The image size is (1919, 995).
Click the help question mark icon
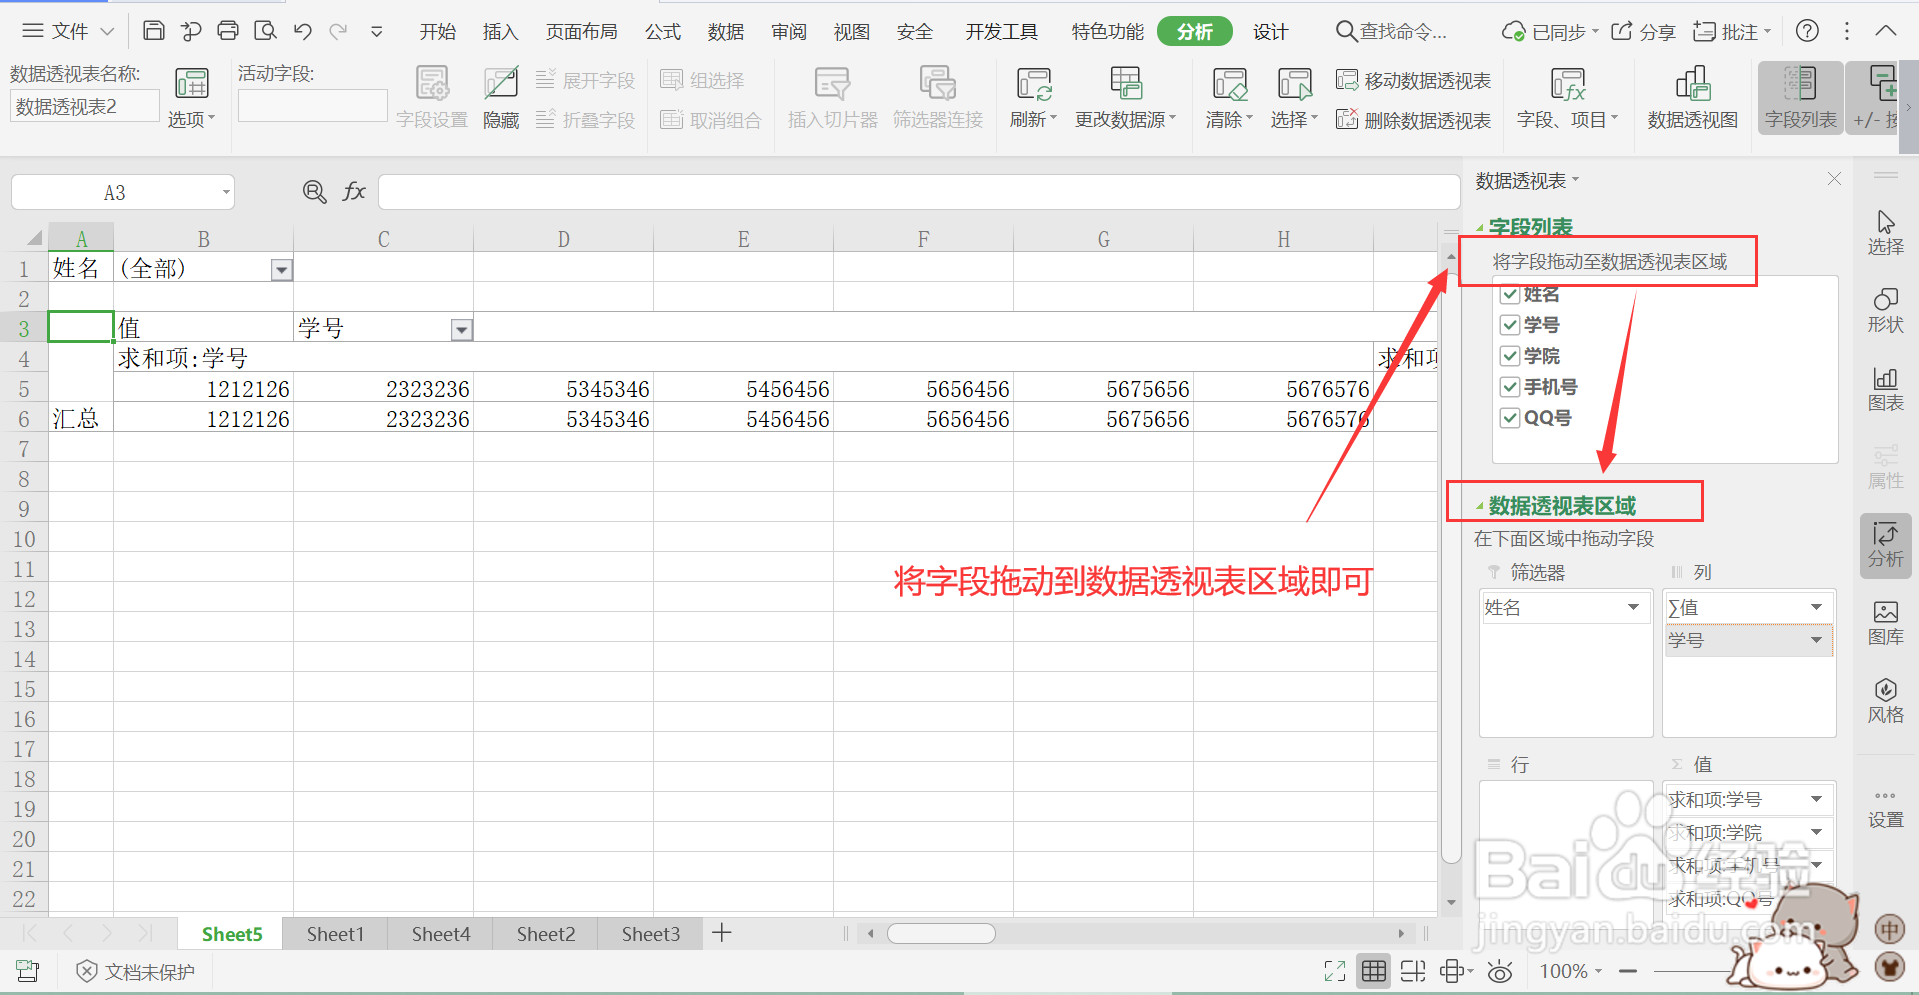pos(1807,31)
